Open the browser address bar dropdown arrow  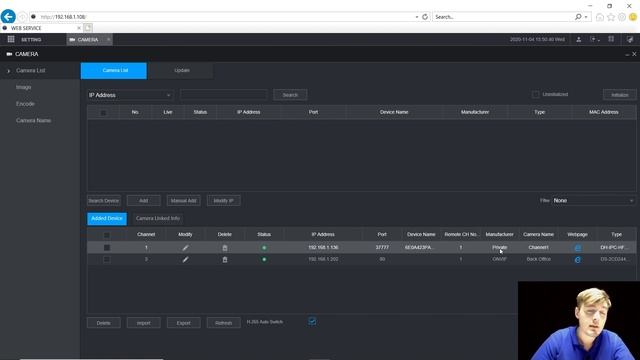(417, 17)
